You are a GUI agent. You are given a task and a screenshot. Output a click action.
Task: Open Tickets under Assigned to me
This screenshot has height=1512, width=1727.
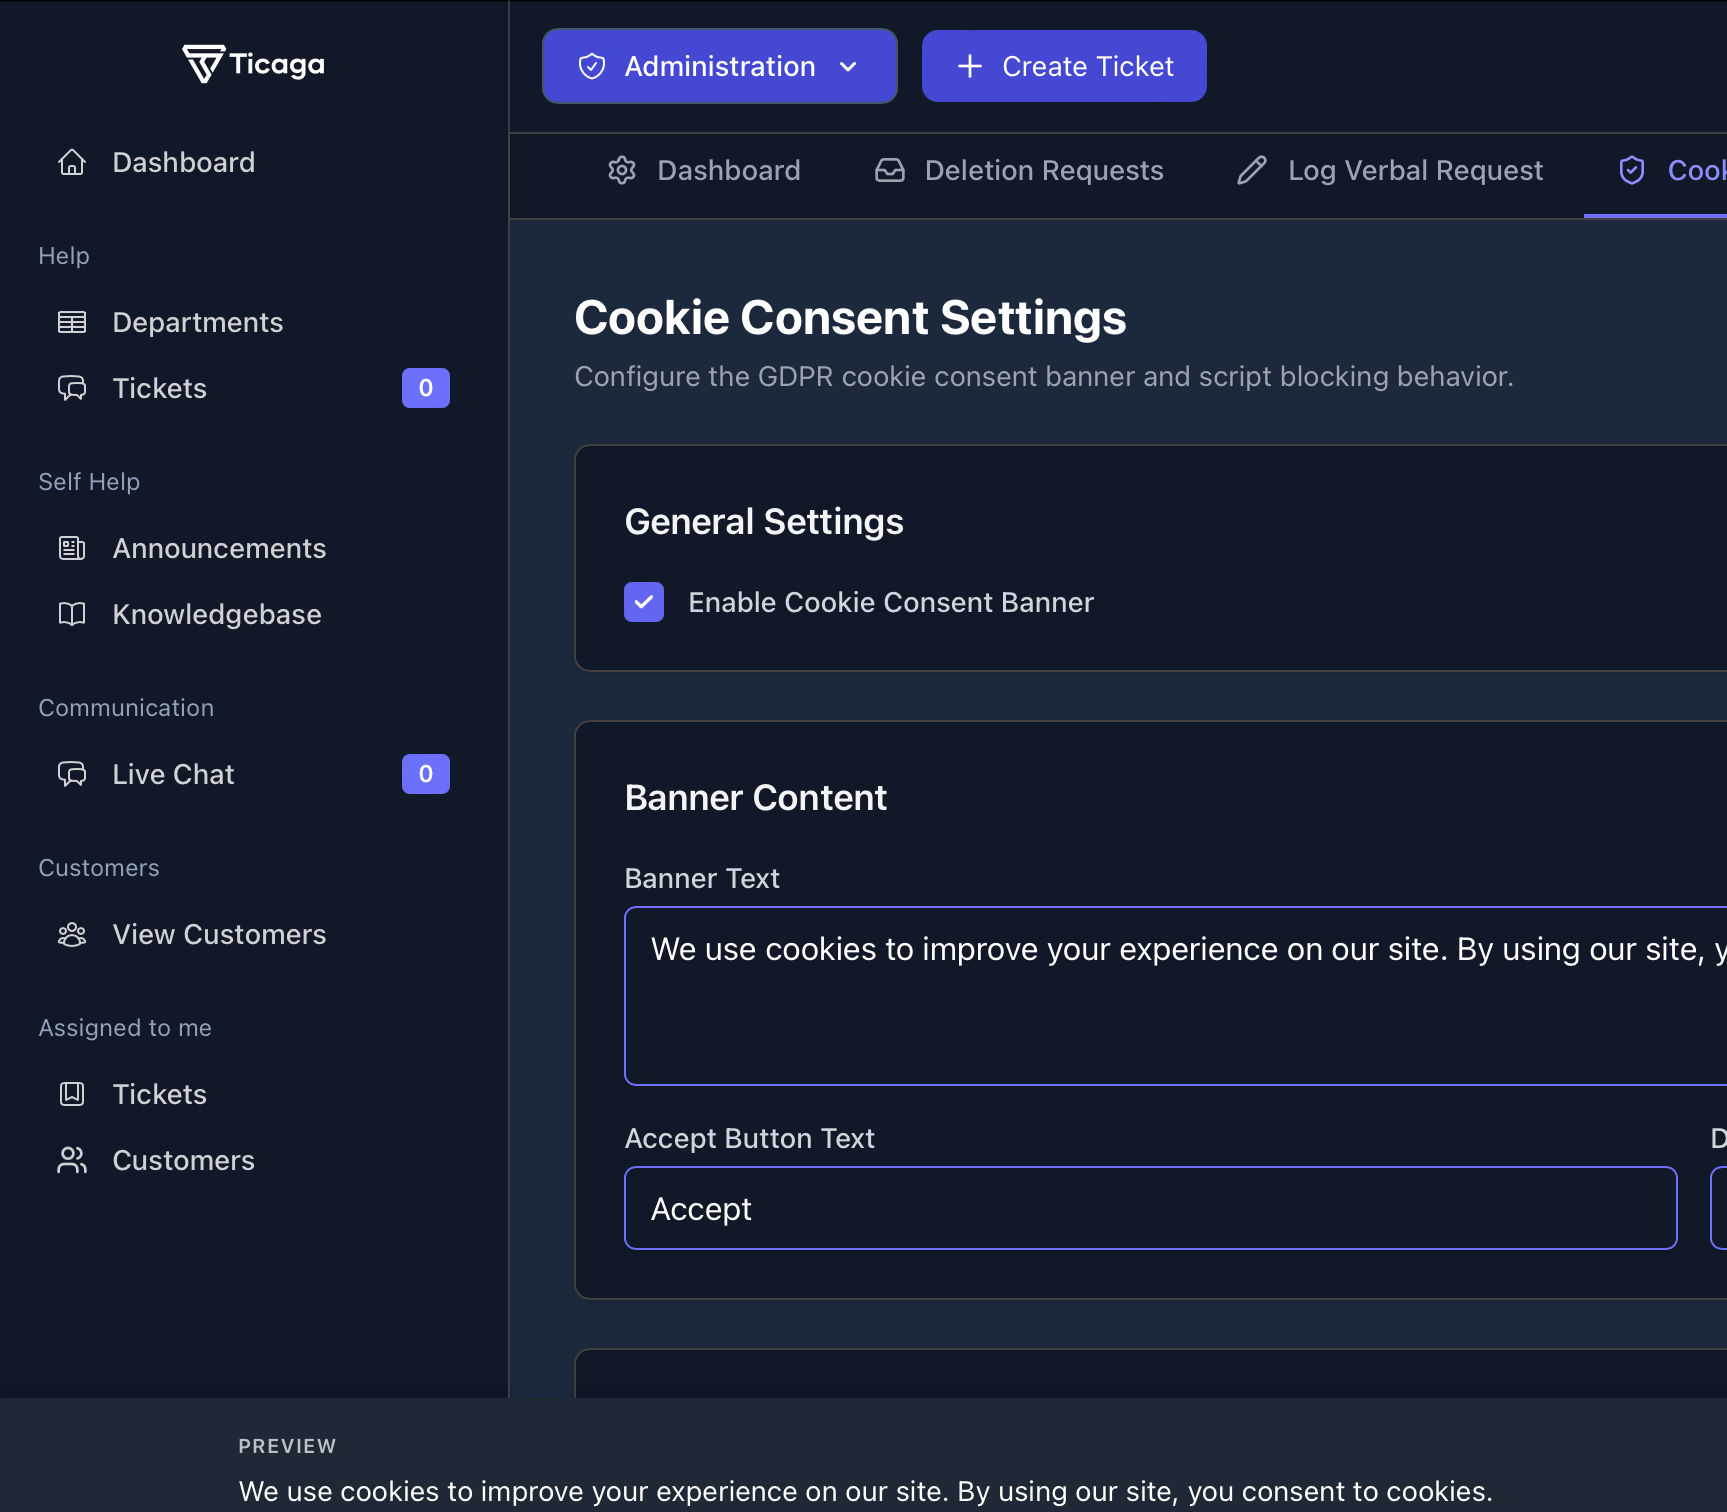[x=159, y=1093]
